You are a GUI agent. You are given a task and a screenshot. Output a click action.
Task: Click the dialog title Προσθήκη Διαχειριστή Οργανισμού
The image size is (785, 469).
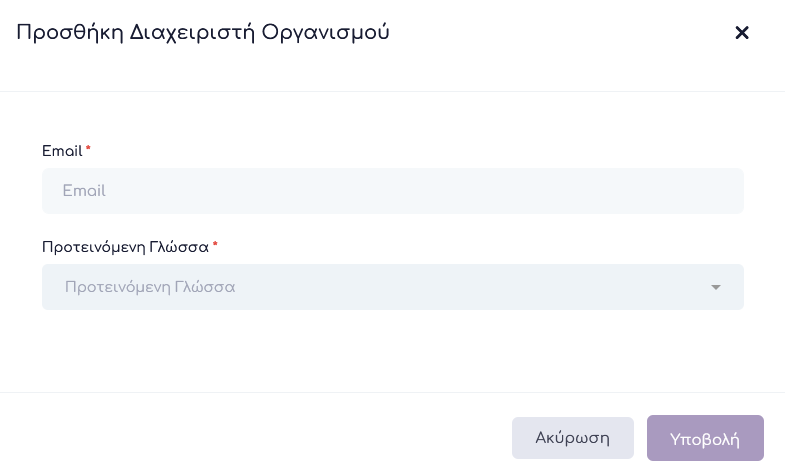tap(203, 33)
